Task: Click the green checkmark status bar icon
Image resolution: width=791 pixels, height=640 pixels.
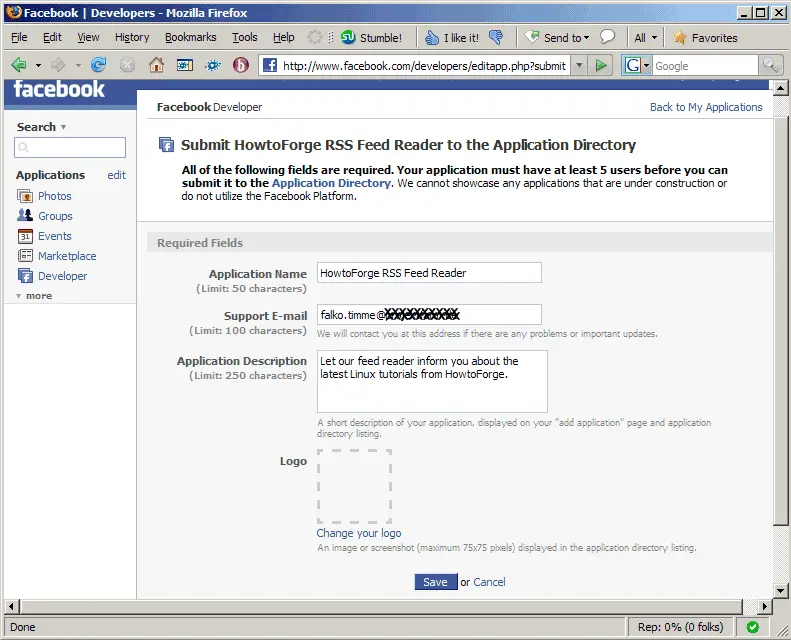Action: tap(753, 627)
